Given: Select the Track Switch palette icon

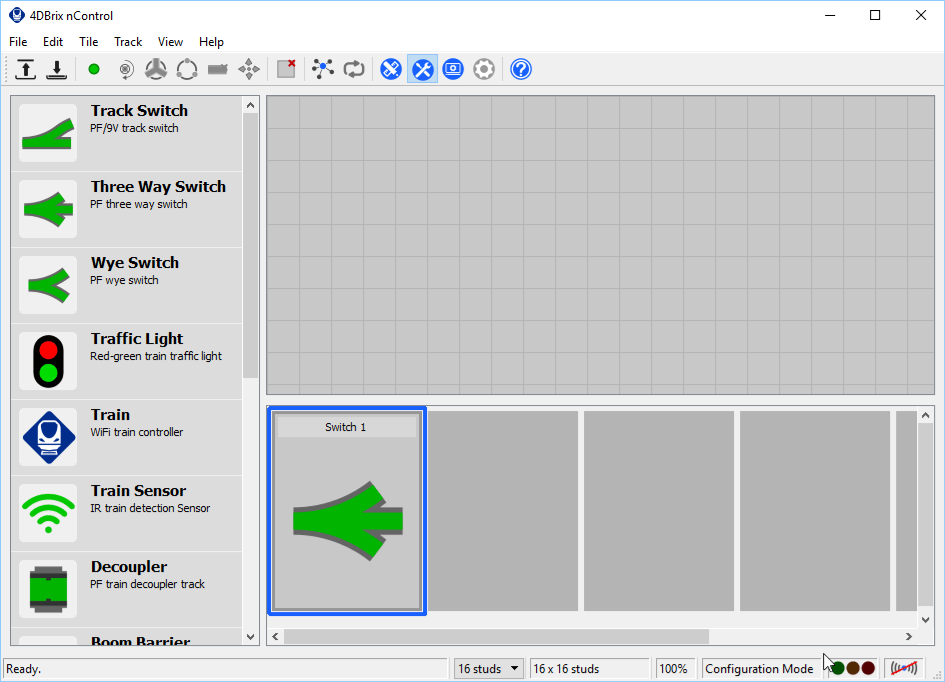Looking at the screenshot, I should (x=48, y=133).
